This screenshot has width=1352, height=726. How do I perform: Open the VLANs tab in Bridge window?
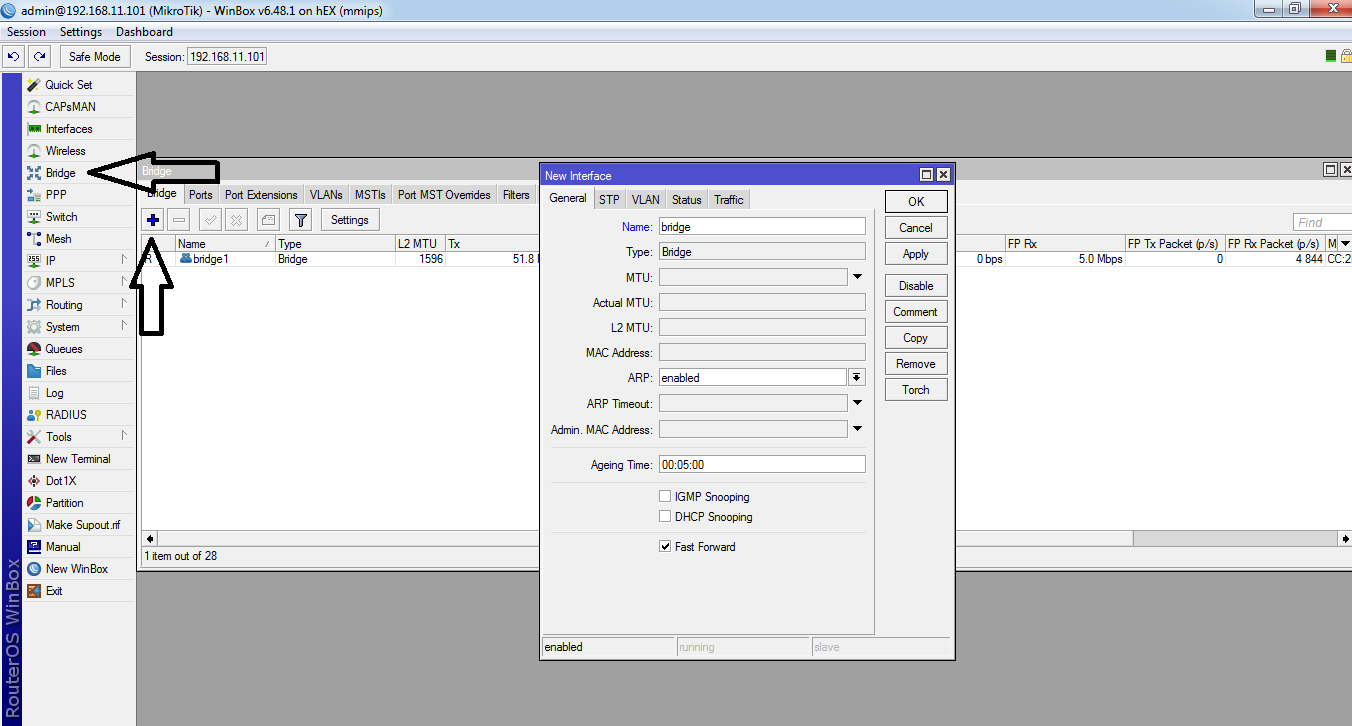[326, 195]
